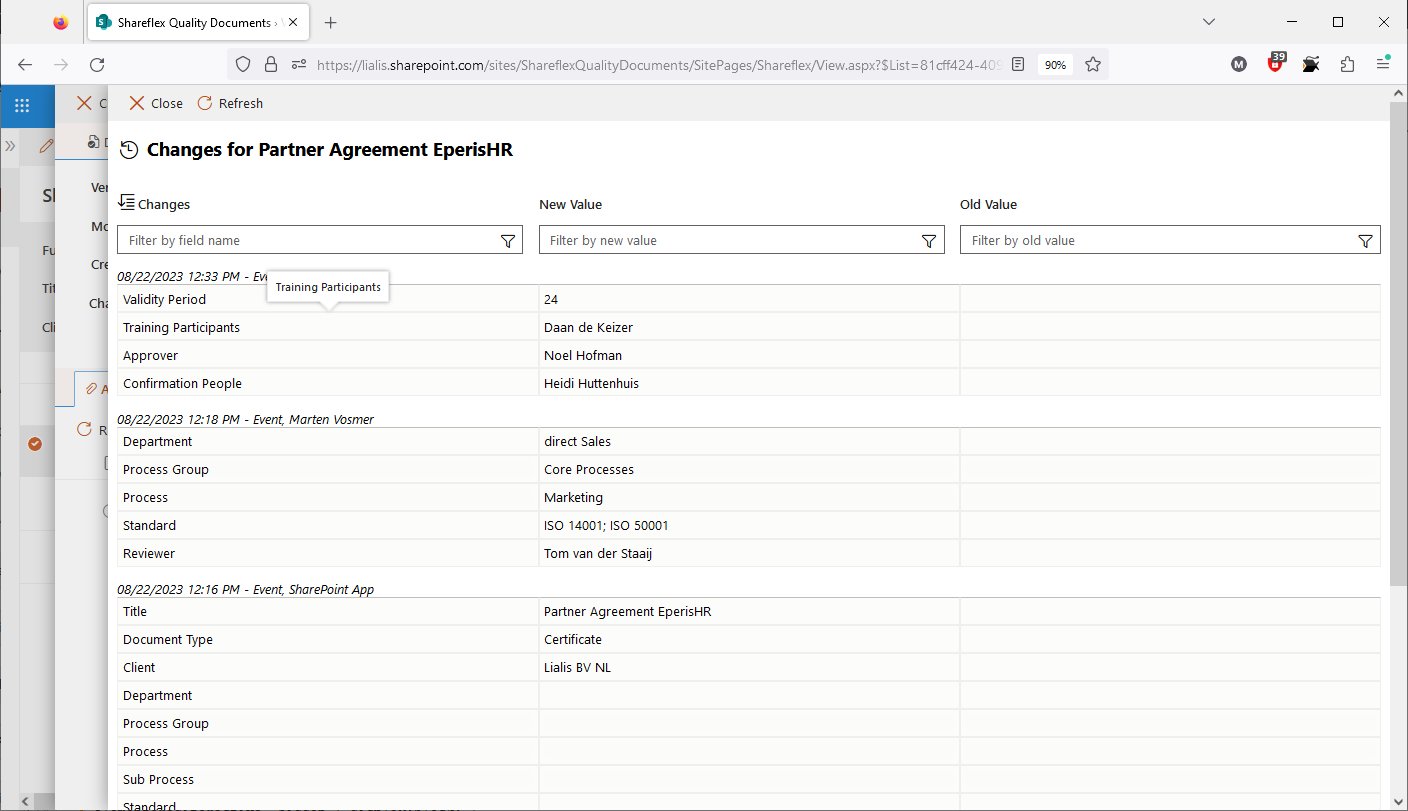
Task: Click the orange checkmark icon in background list
Action: click(35, 443)
